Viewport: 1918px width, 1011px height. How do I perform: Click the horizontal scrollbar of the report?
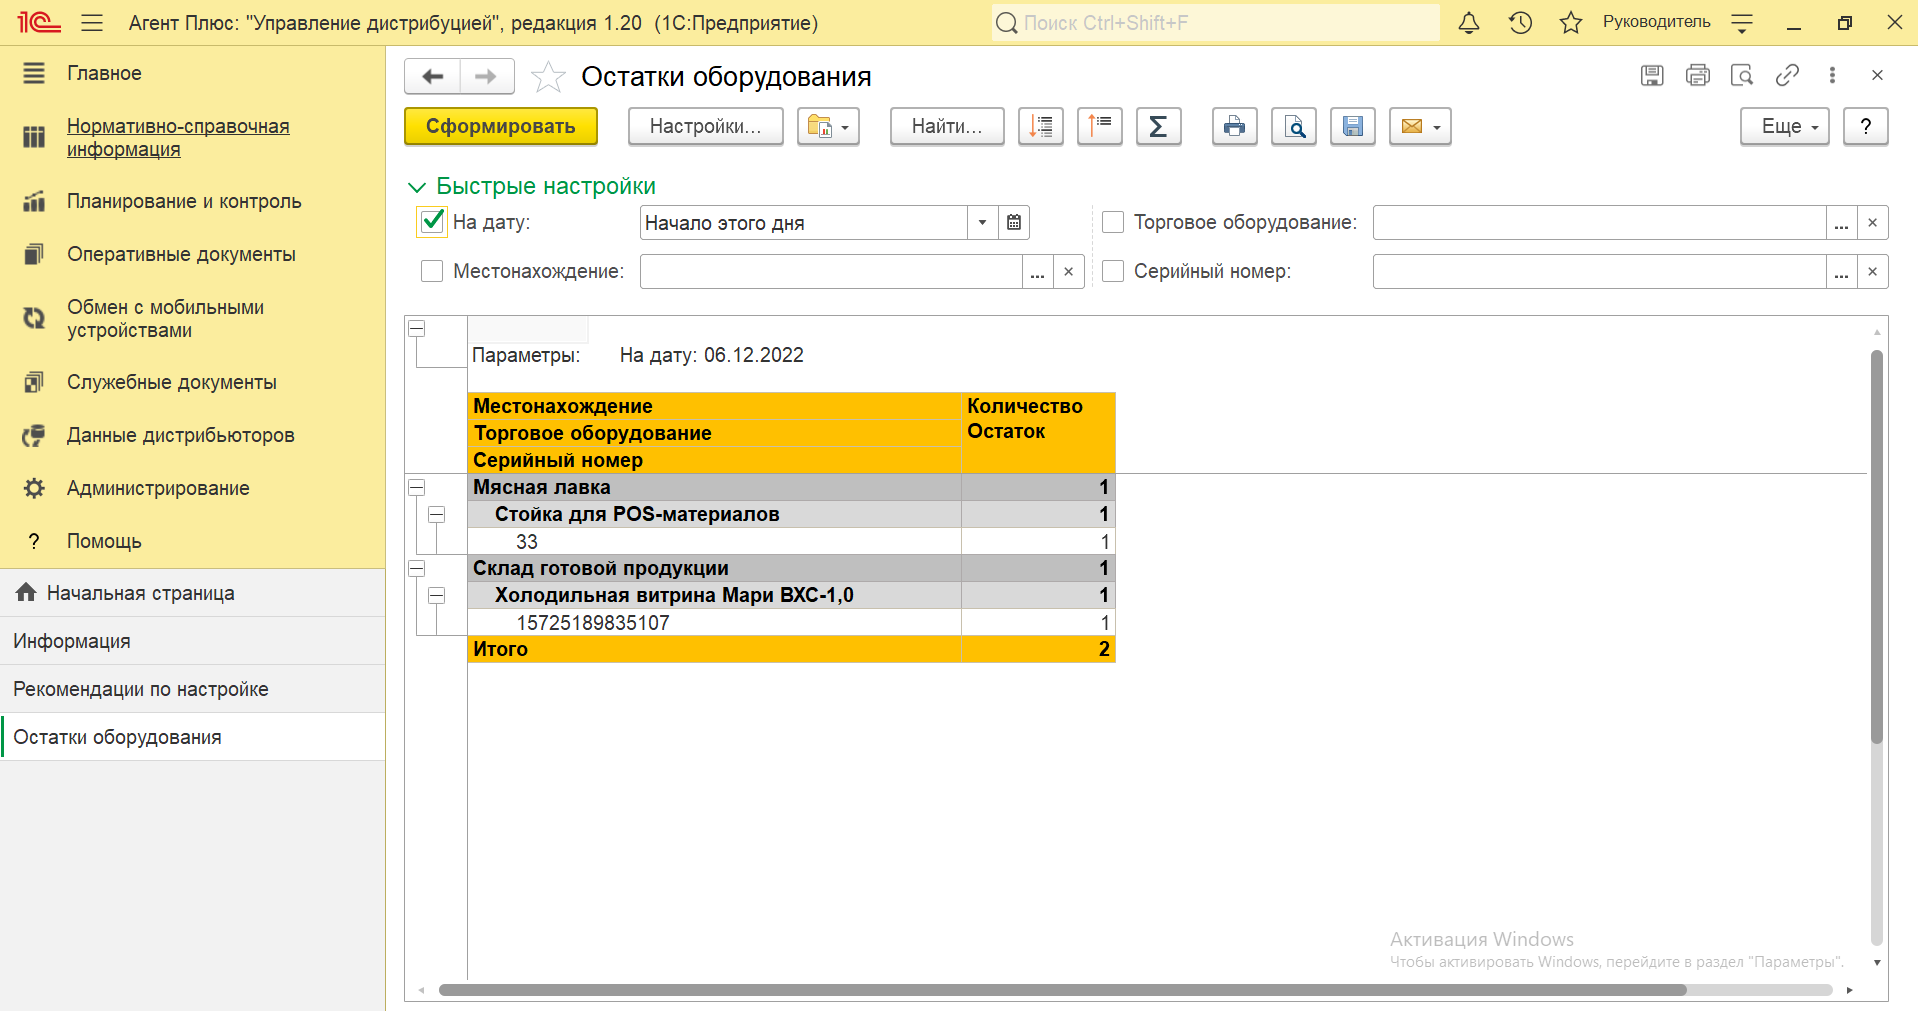click(1062, 990)
